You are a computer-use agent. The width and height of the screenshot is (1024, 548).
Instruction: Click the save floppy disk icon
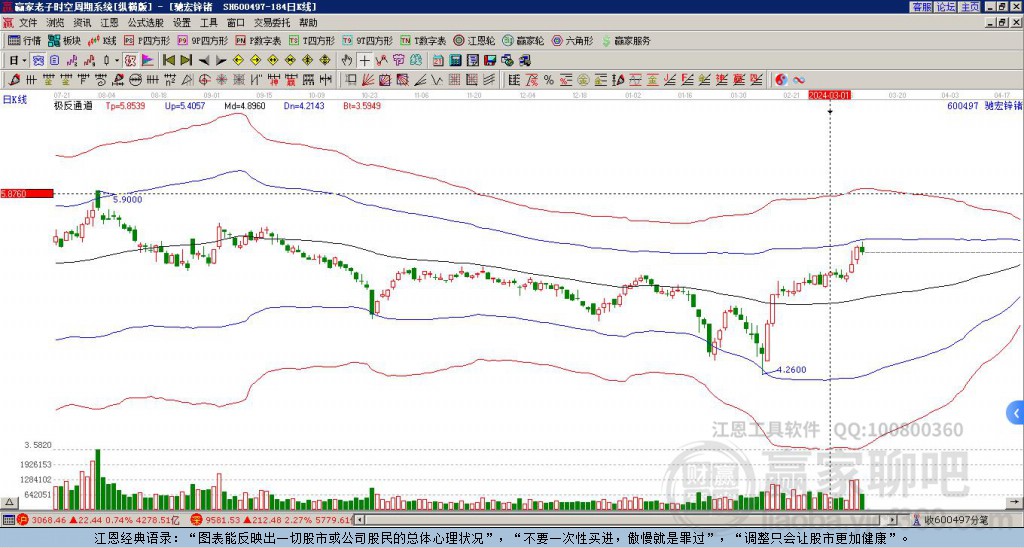coord(490,60)
